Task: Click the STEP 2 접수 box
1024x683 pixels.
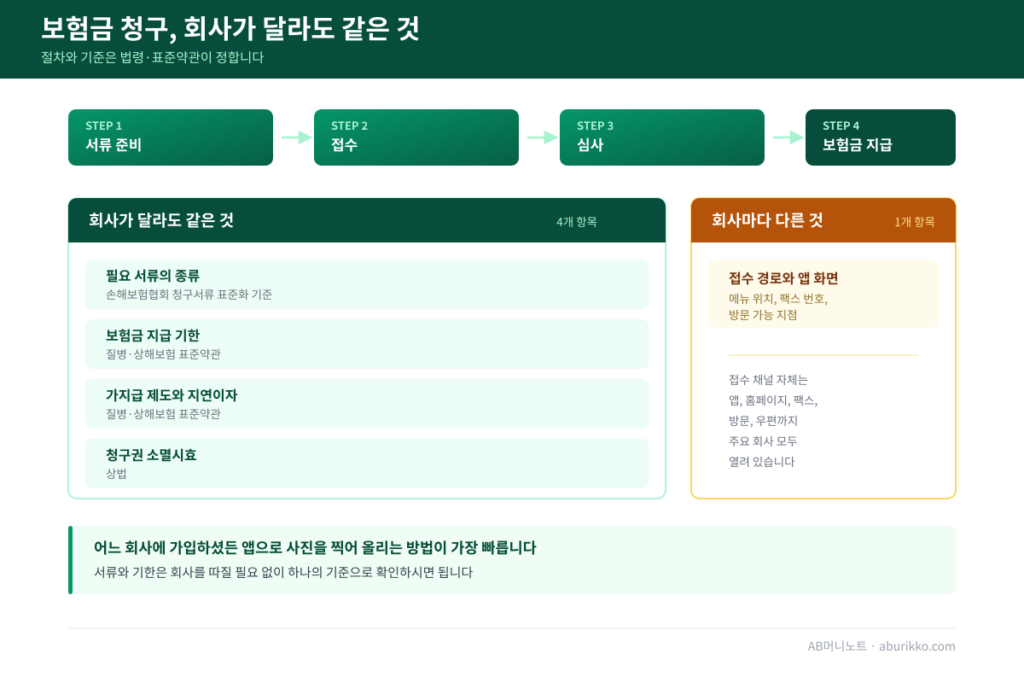Action: point(416,137)
